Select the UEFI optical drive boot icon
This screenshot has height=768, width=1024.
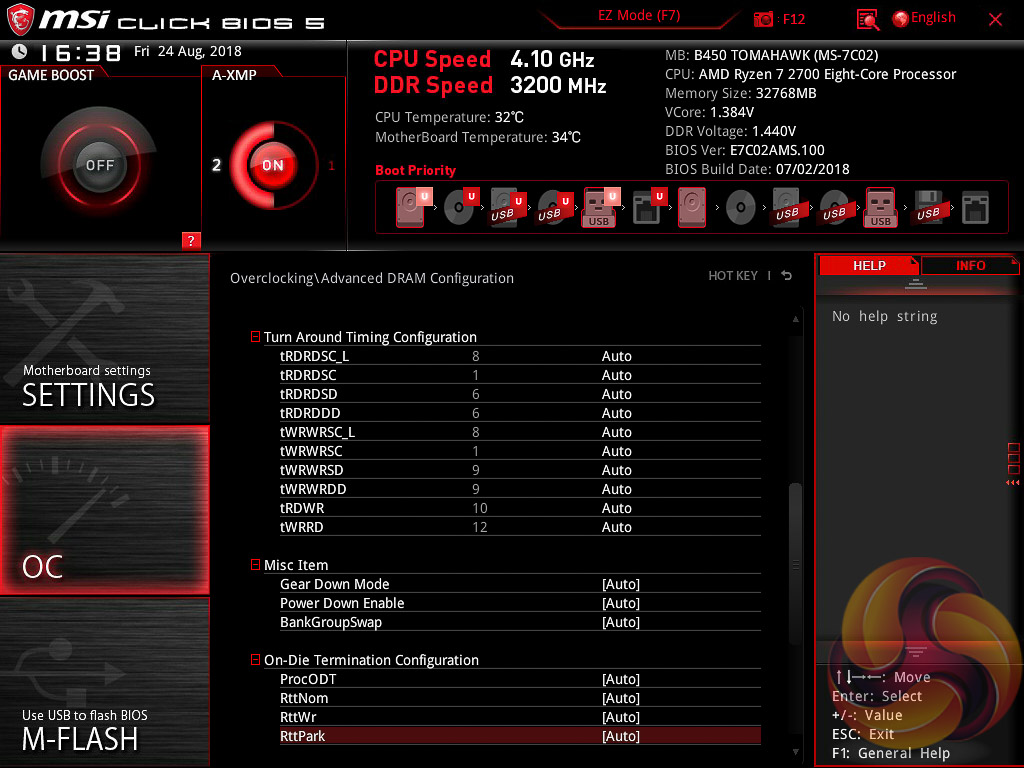[x=460, y=208]
